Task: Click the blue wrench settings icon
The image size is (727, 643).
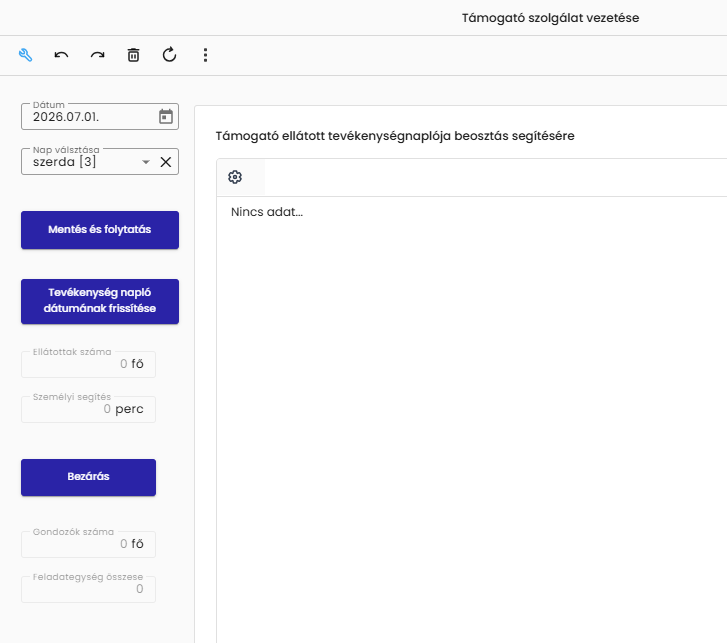Action: (x=26, y=55)
